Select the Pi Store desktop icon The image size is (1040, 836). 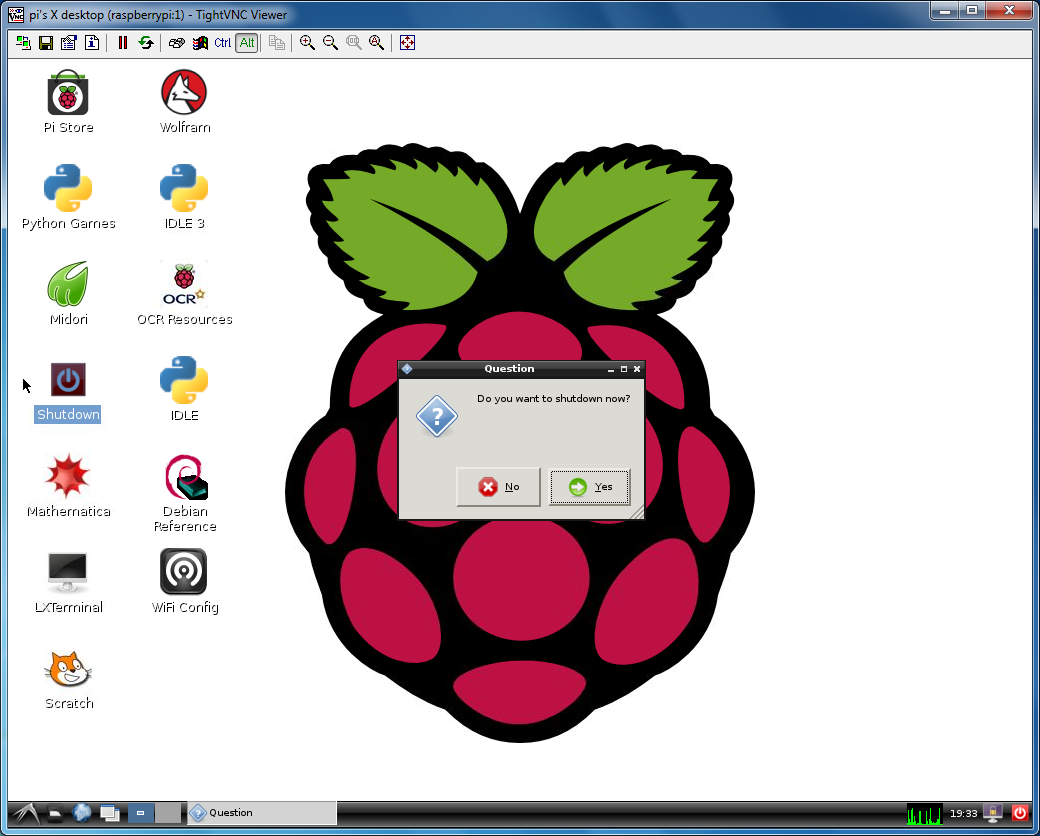pos(68,102)
